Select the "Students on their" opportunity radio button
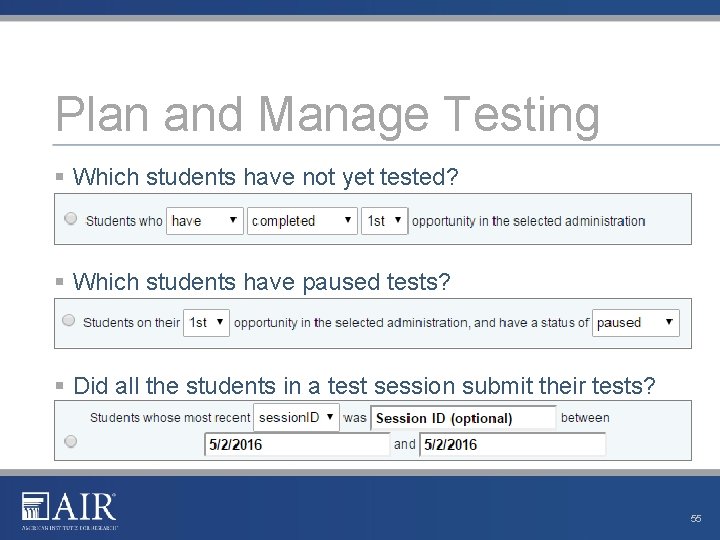Screen dimensions: 720x540 (69, 321)
